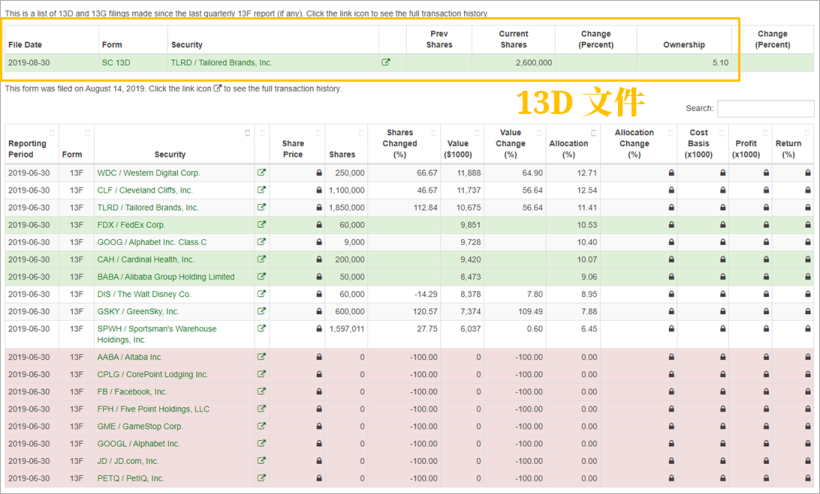
Task: Open BABA / Alibaba Group Holding Limited link
Action: 166,277
